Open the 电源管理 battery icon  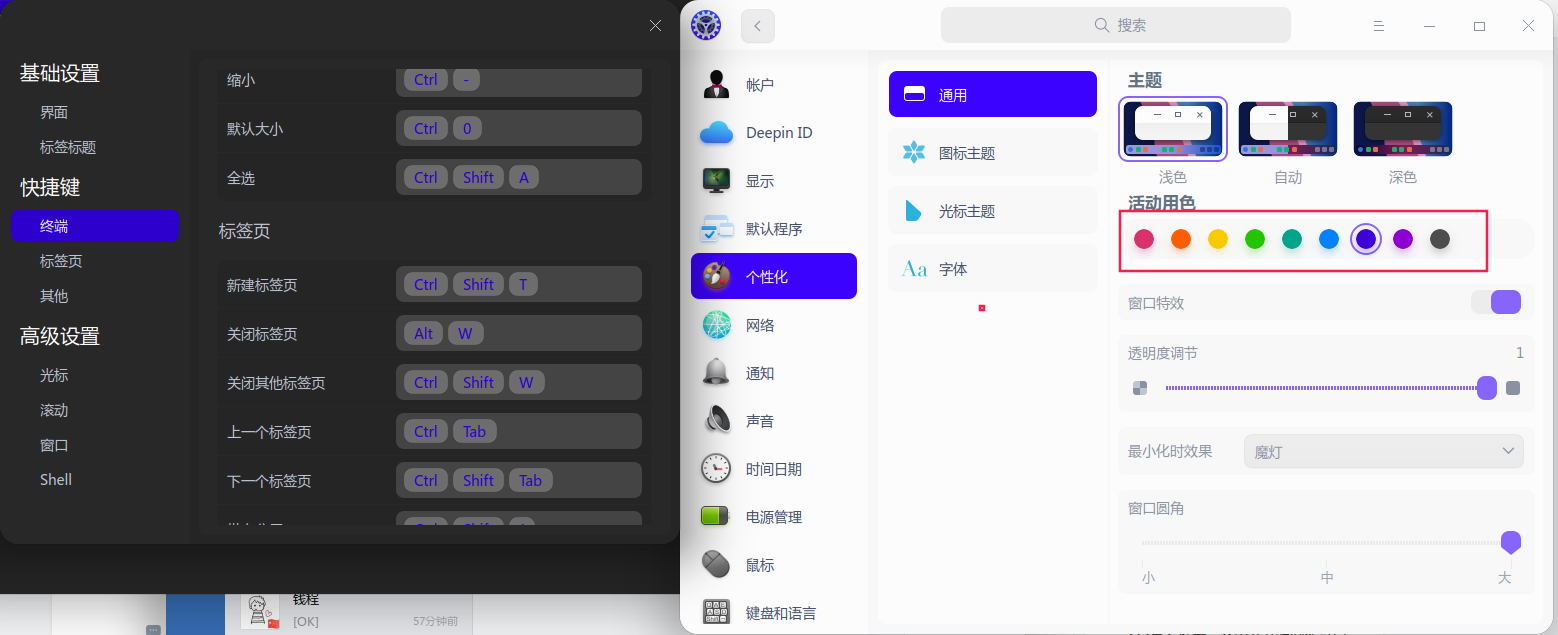pos(716,517)
